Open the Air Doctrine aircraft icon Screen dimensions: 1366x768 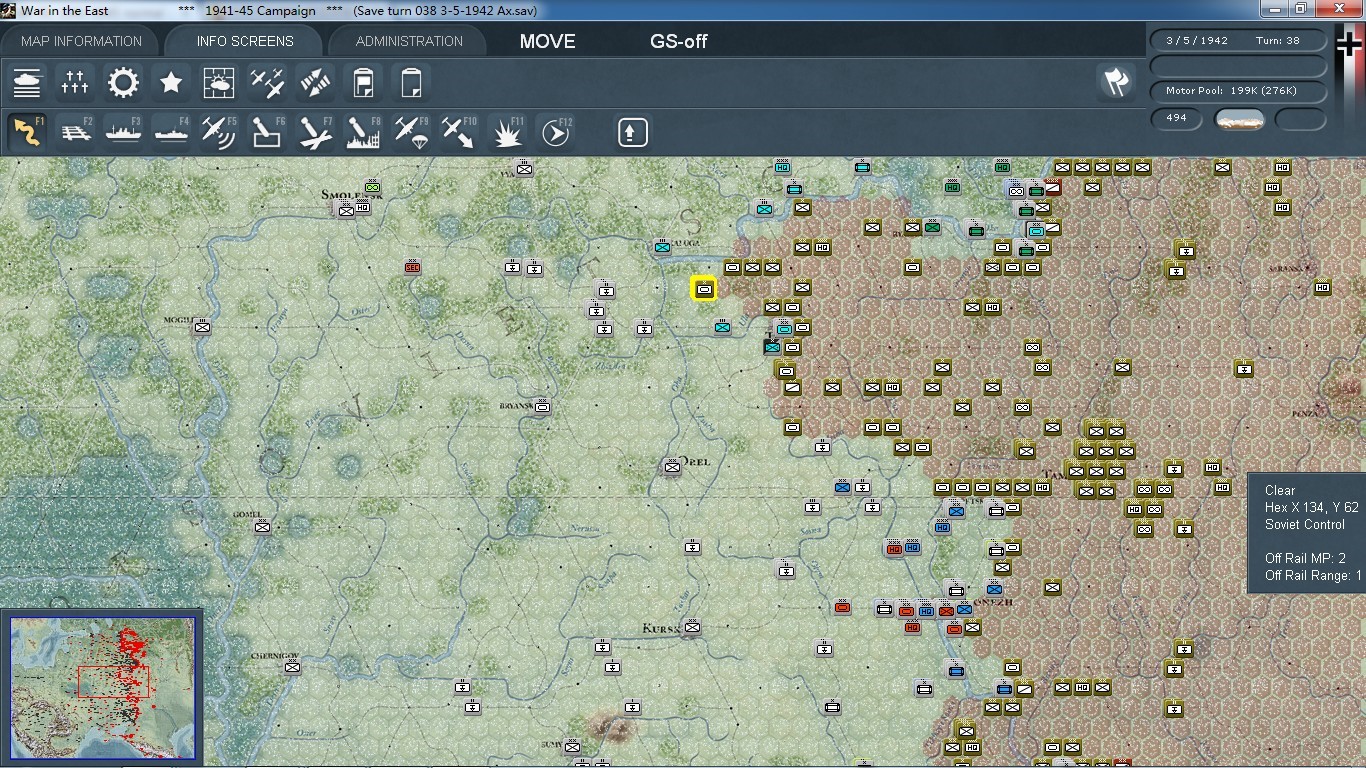[267, 82]
